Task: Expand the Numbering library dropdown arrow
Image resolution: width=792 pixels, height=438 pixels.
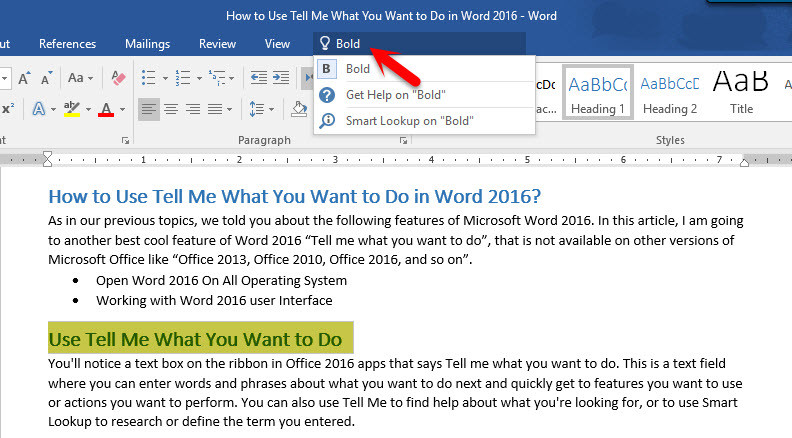Action: coord(199,78)
